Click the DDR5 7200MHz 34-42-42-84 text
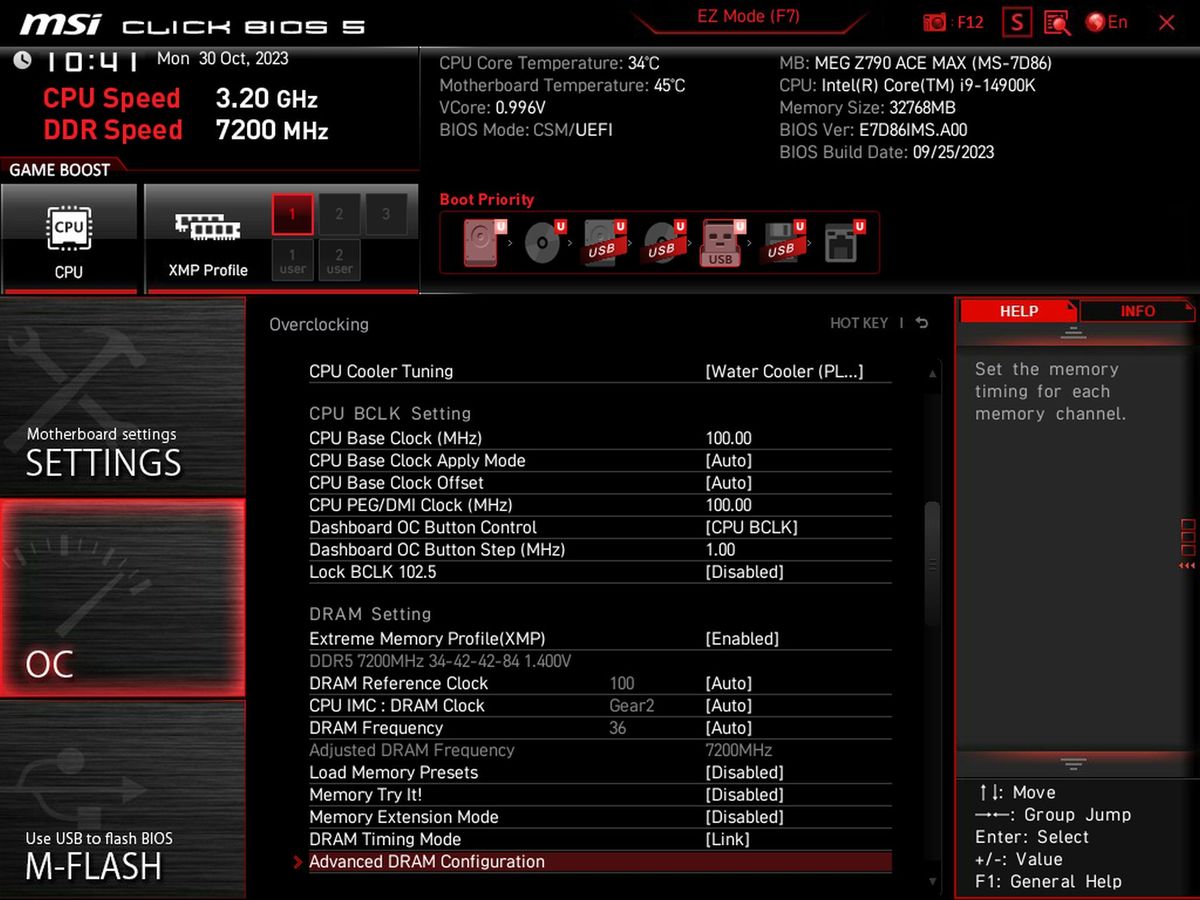This screenshot has height=900, width=1200. [x=440, y=661]
